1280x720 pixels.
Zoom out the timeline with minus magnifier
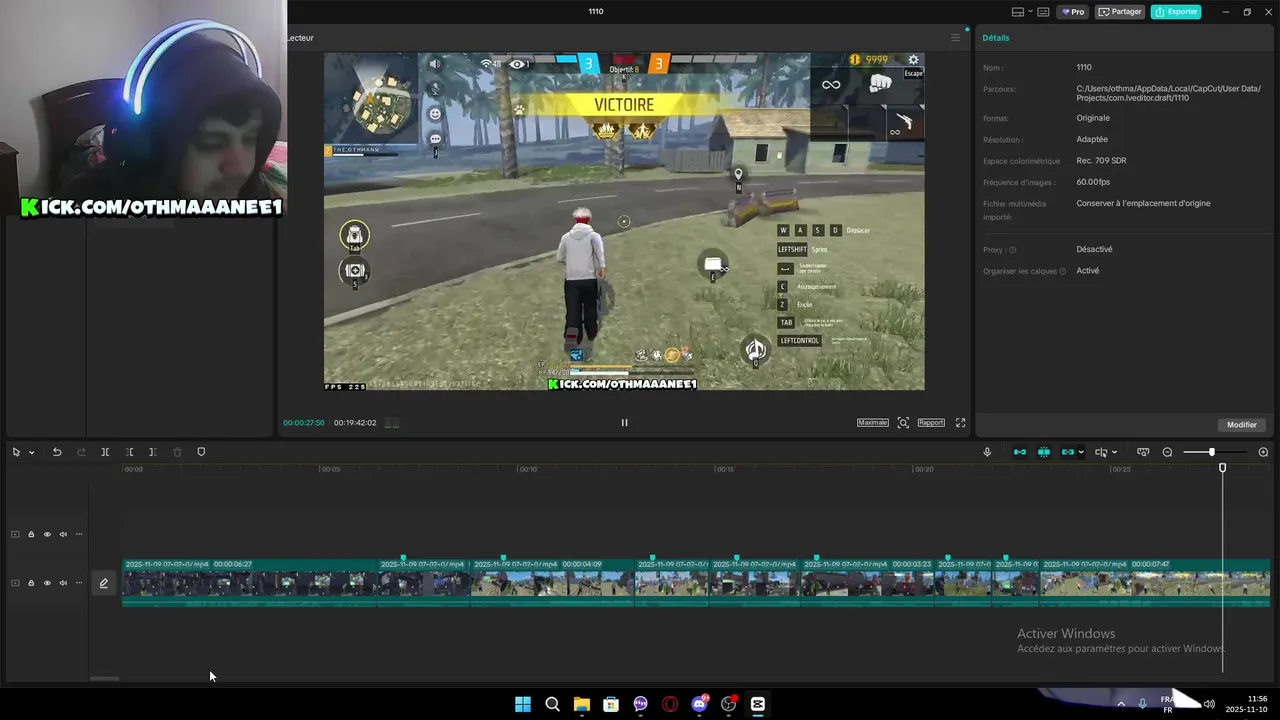1167,452
